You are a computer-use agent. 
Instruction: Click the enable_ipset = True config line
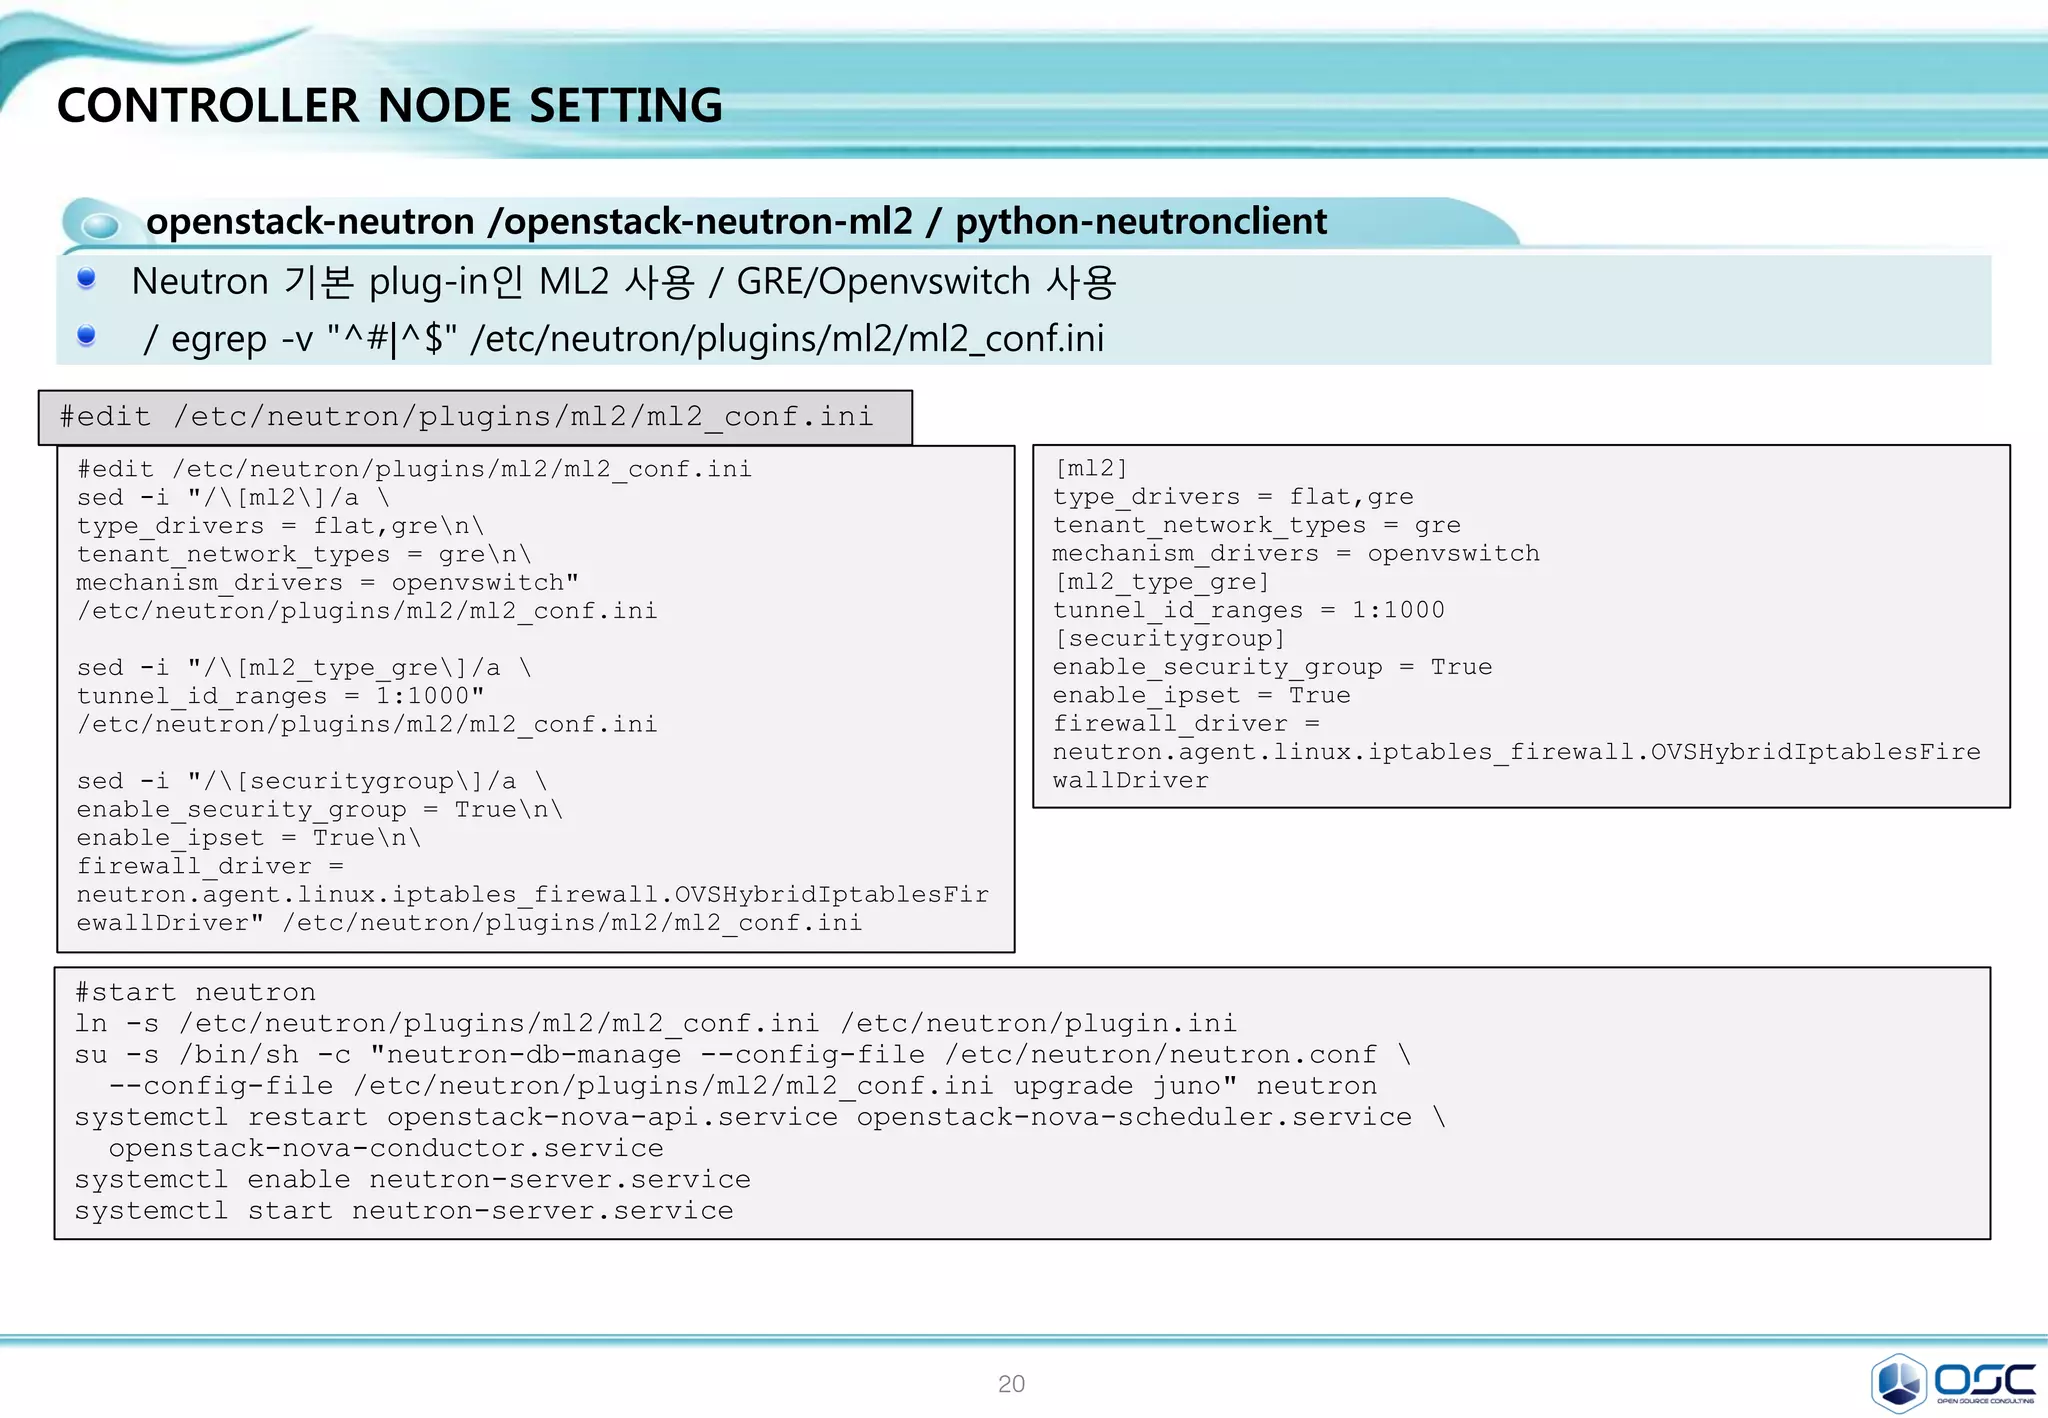click(1201, 695)
